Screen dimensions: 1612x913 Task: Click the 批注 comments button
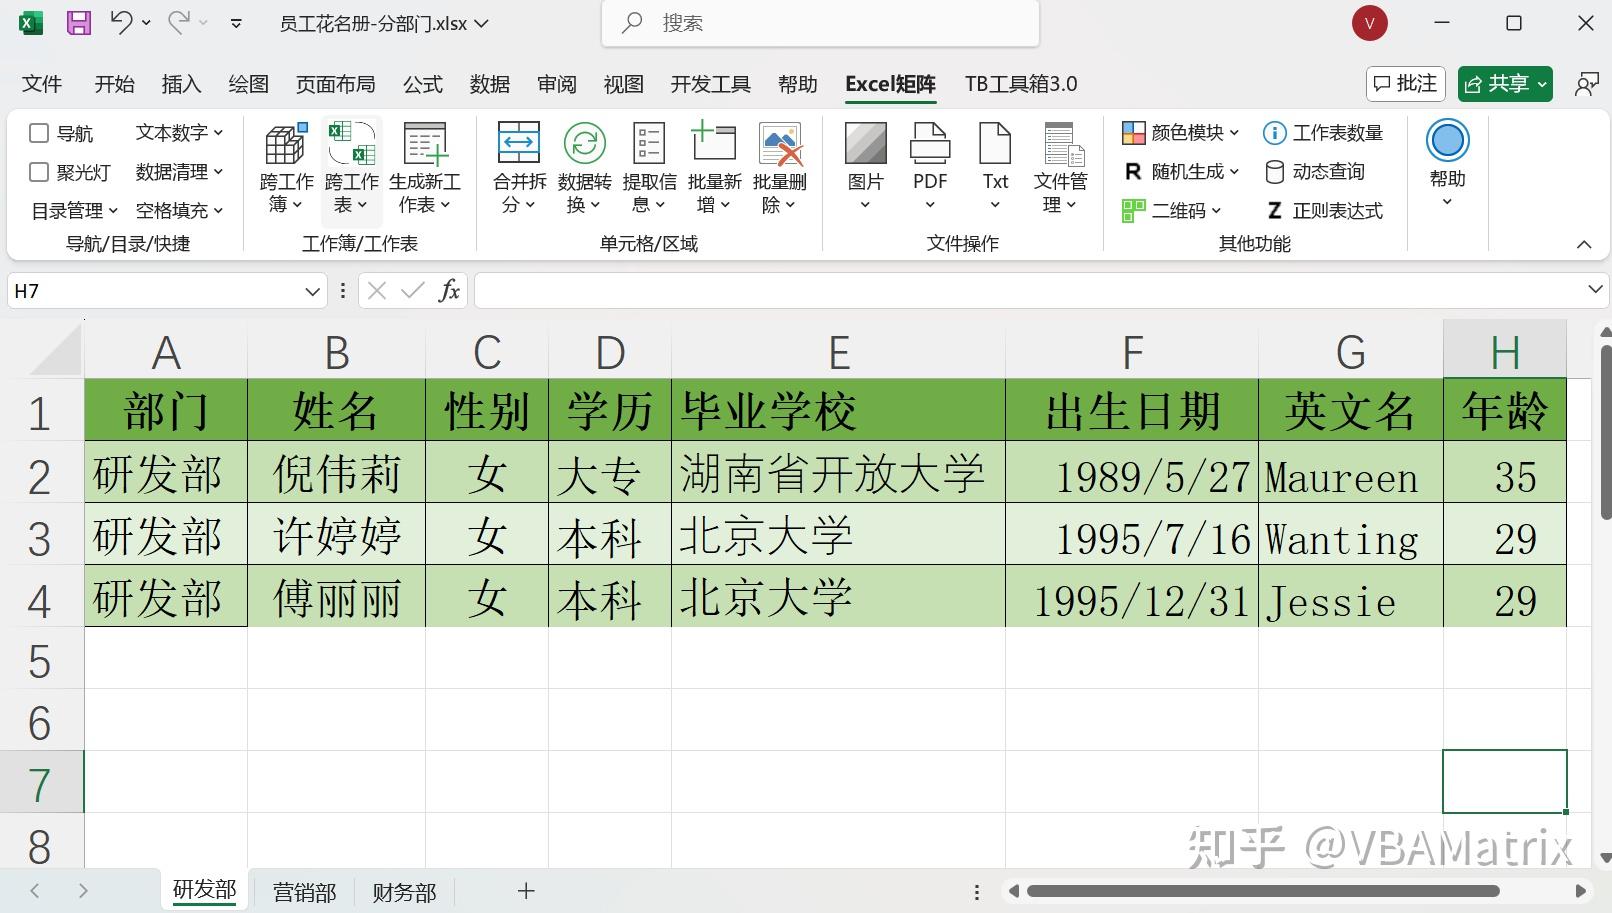pyautogui.click(x=1406, y=84)
